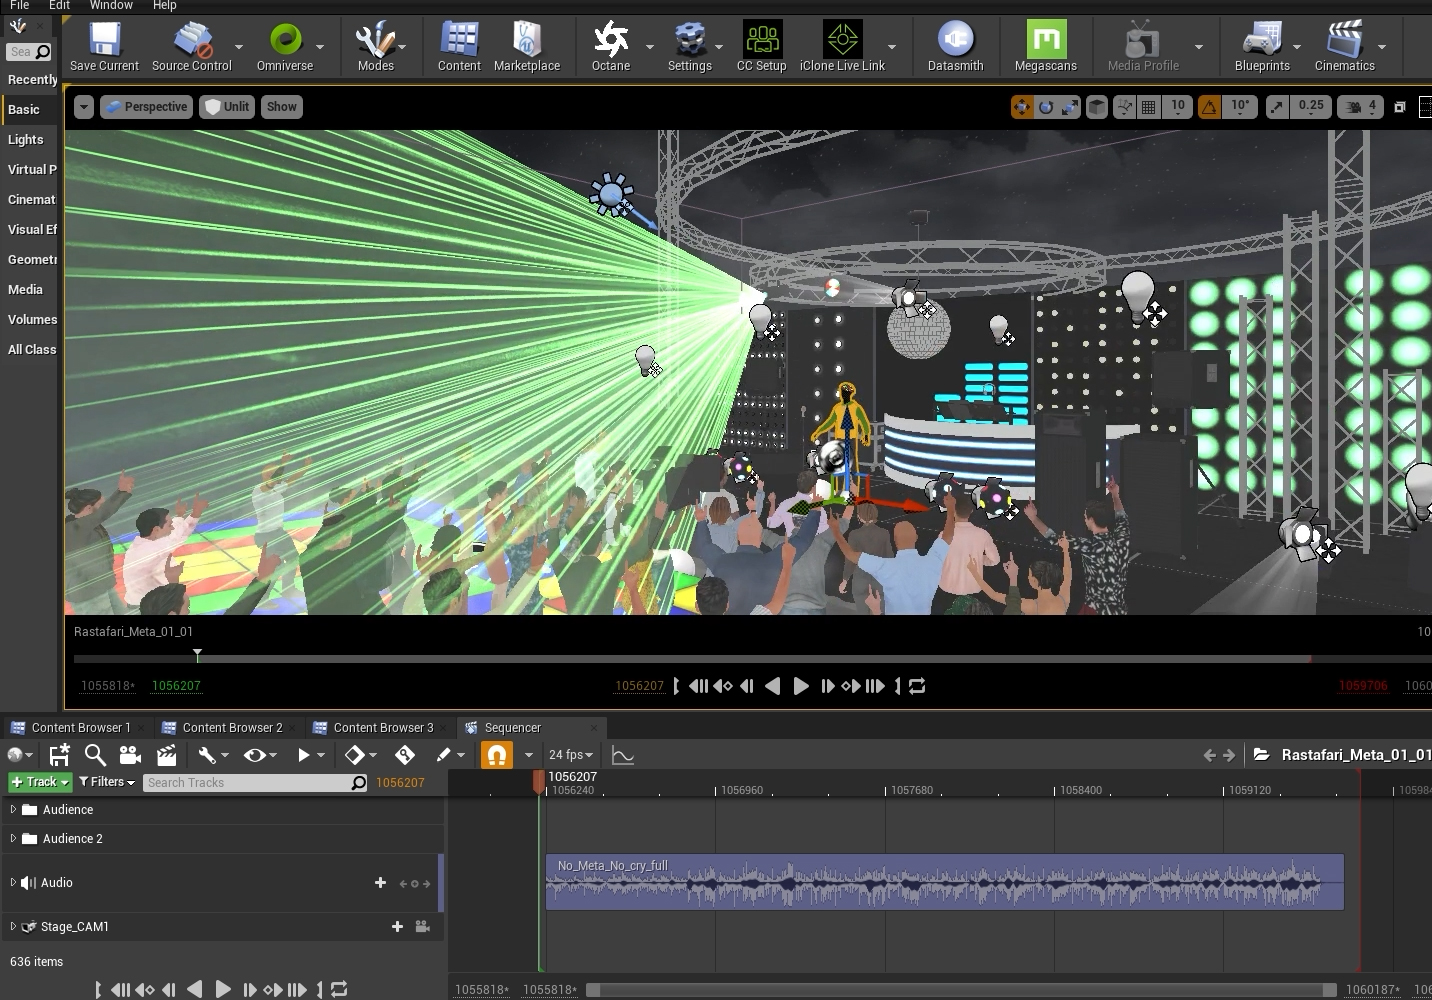Toggle the viewport scale snapping icon
The width and height of the screenshot is (1432, 1000).
coord(1277,107)
